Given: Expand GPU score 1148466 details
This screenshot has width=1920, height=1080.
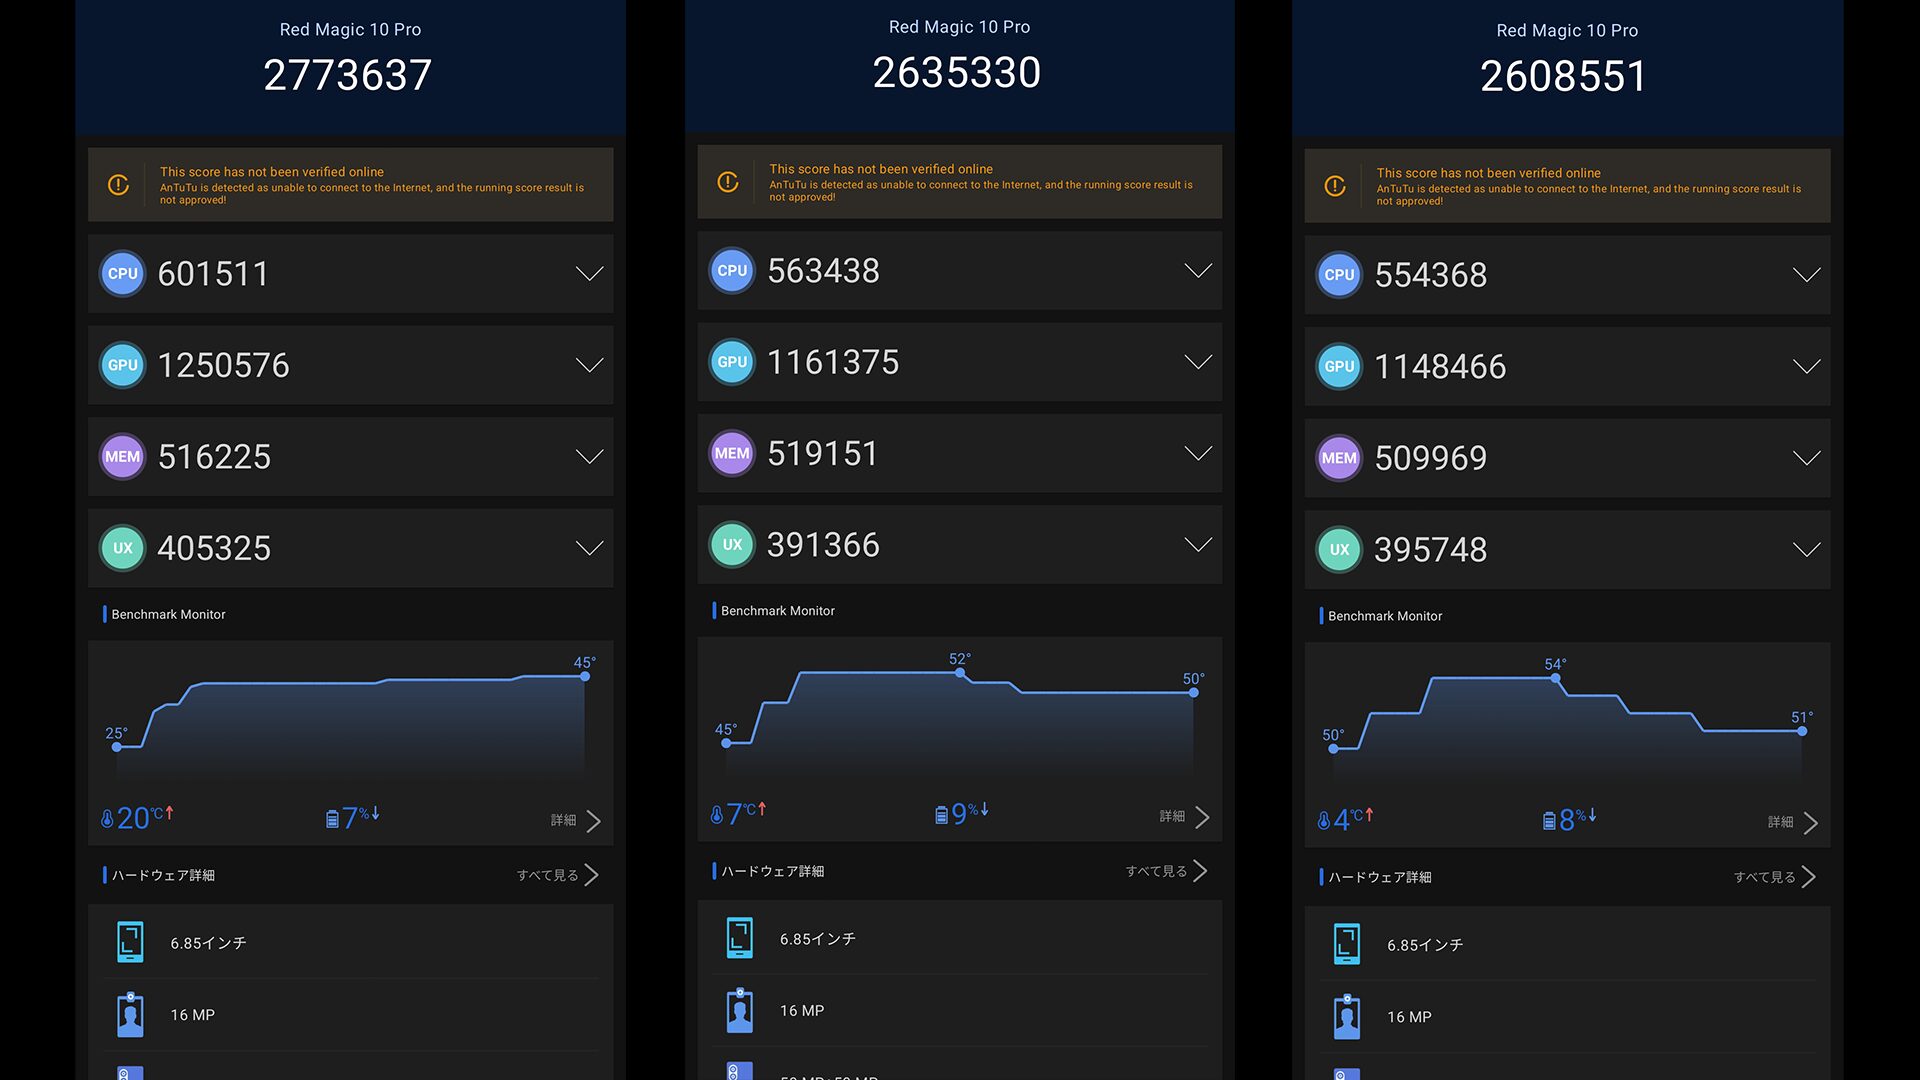Looking at the screenshot, I should point(1807,366).
